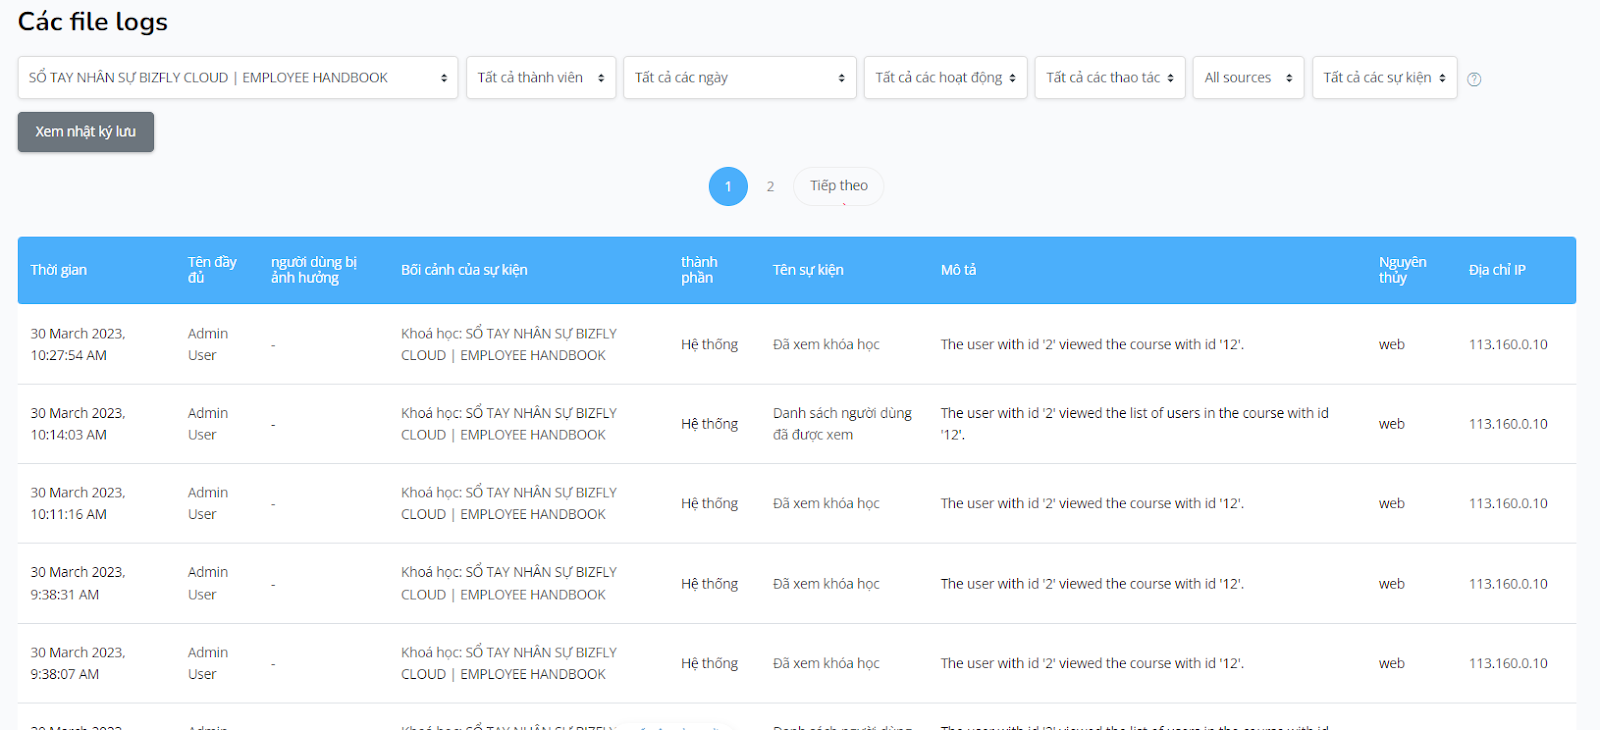
Task: Click timestamp '30 March 2023, 10:14:03 AM'
Action: pos(78,424)
